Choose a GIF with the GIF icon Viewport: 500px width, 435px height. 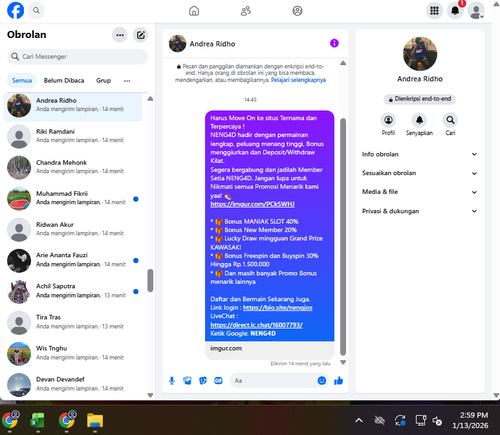click(218, 381)
